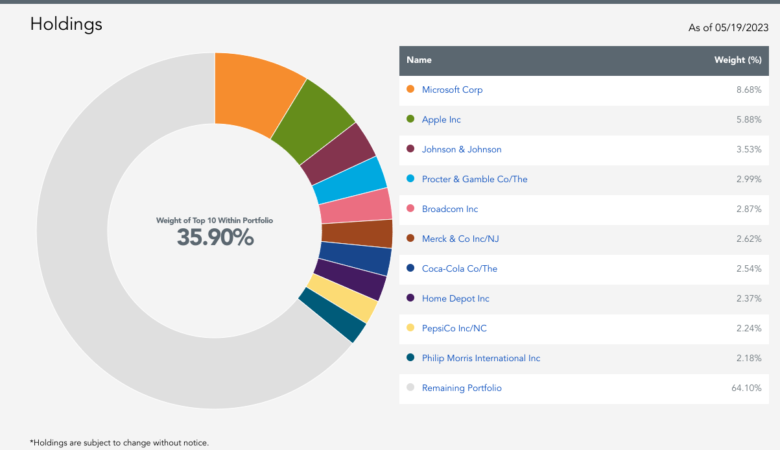Click the 8.68% weight value
This screenshot has width=780, height=450.
(749, 90)
